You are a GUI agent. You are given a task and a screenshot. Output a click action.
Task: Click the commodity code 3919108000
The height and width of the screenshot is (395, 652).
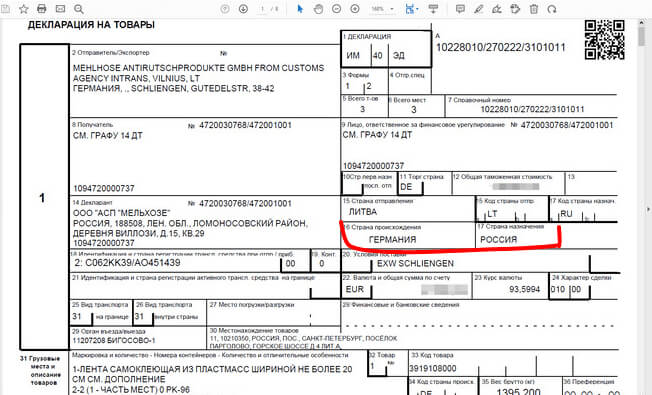[x=433, y=368]
